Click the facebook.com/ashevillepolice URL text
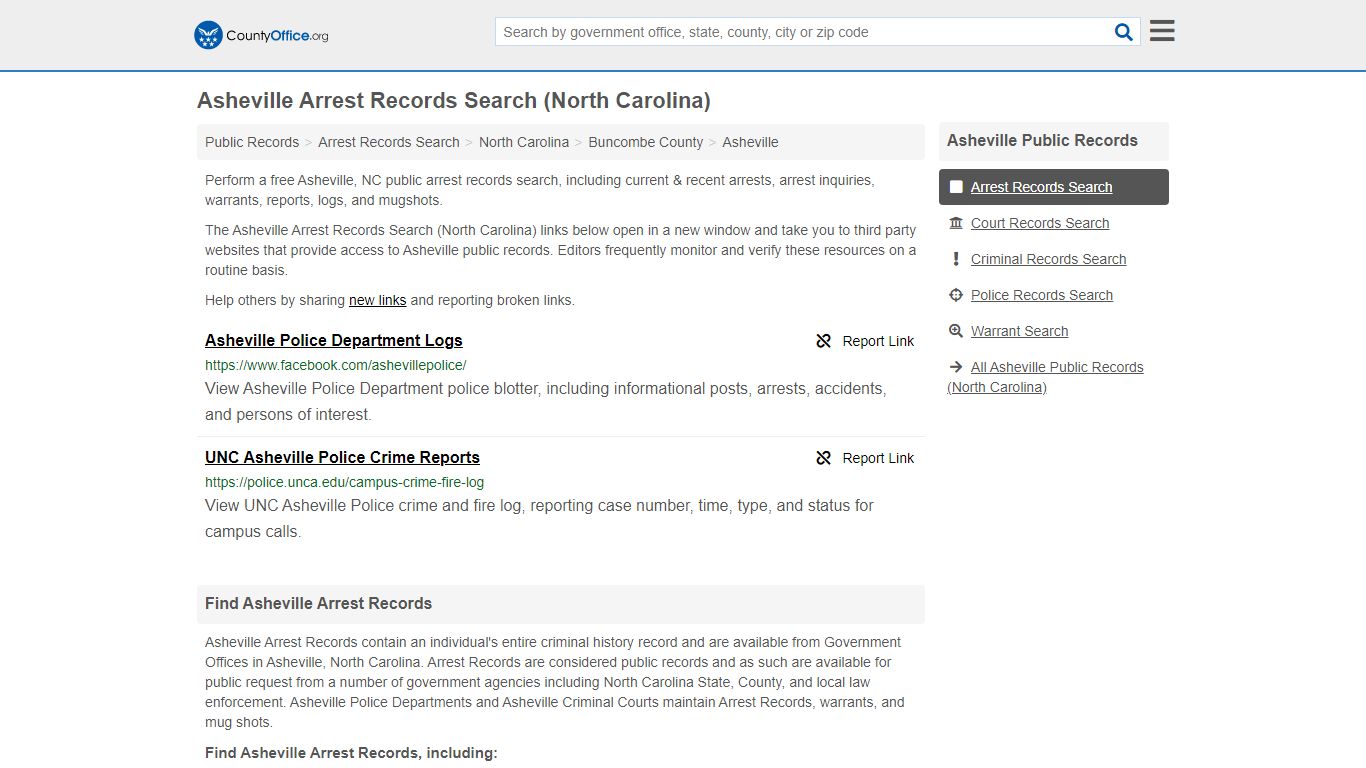Screen dimensions: 1366x768 pos(336,365)
